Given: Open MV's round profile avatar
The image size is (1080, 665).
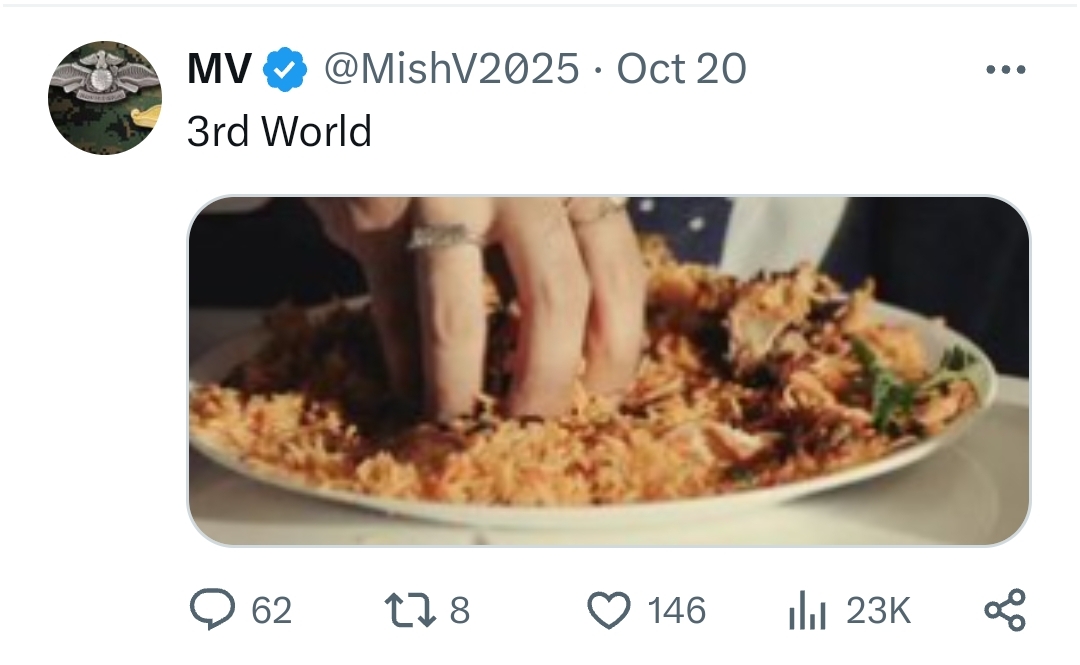Looking at the screenshot, I should (x=105, y=98).
